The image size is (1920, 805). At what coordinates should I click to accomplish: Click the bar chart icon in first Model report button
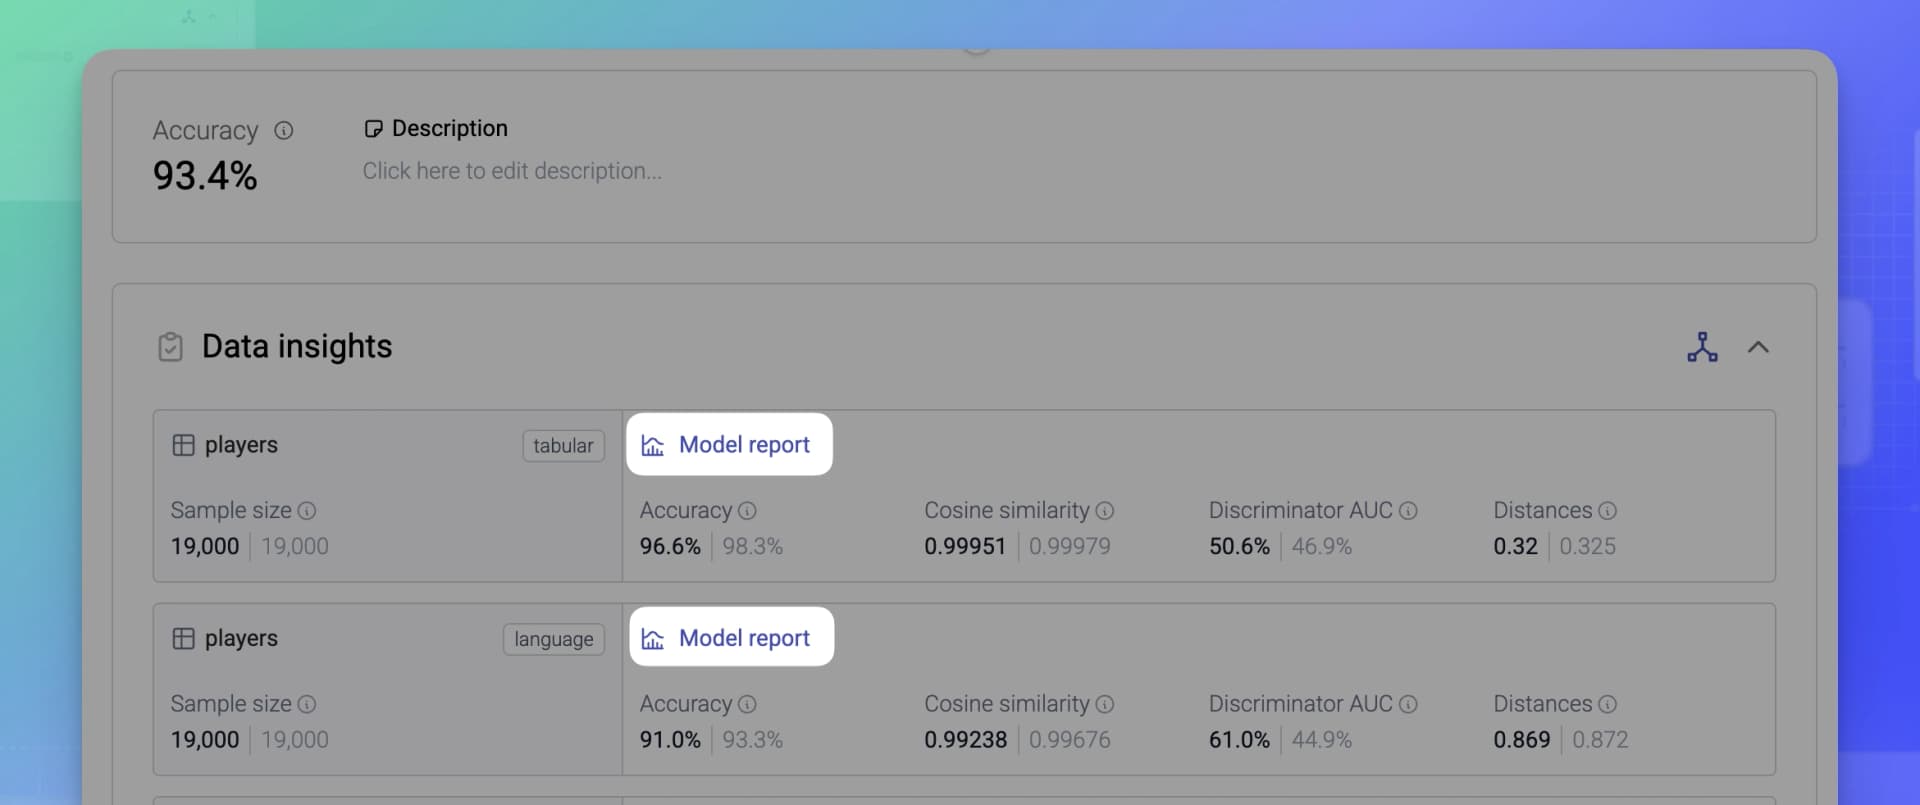point(652,446)
